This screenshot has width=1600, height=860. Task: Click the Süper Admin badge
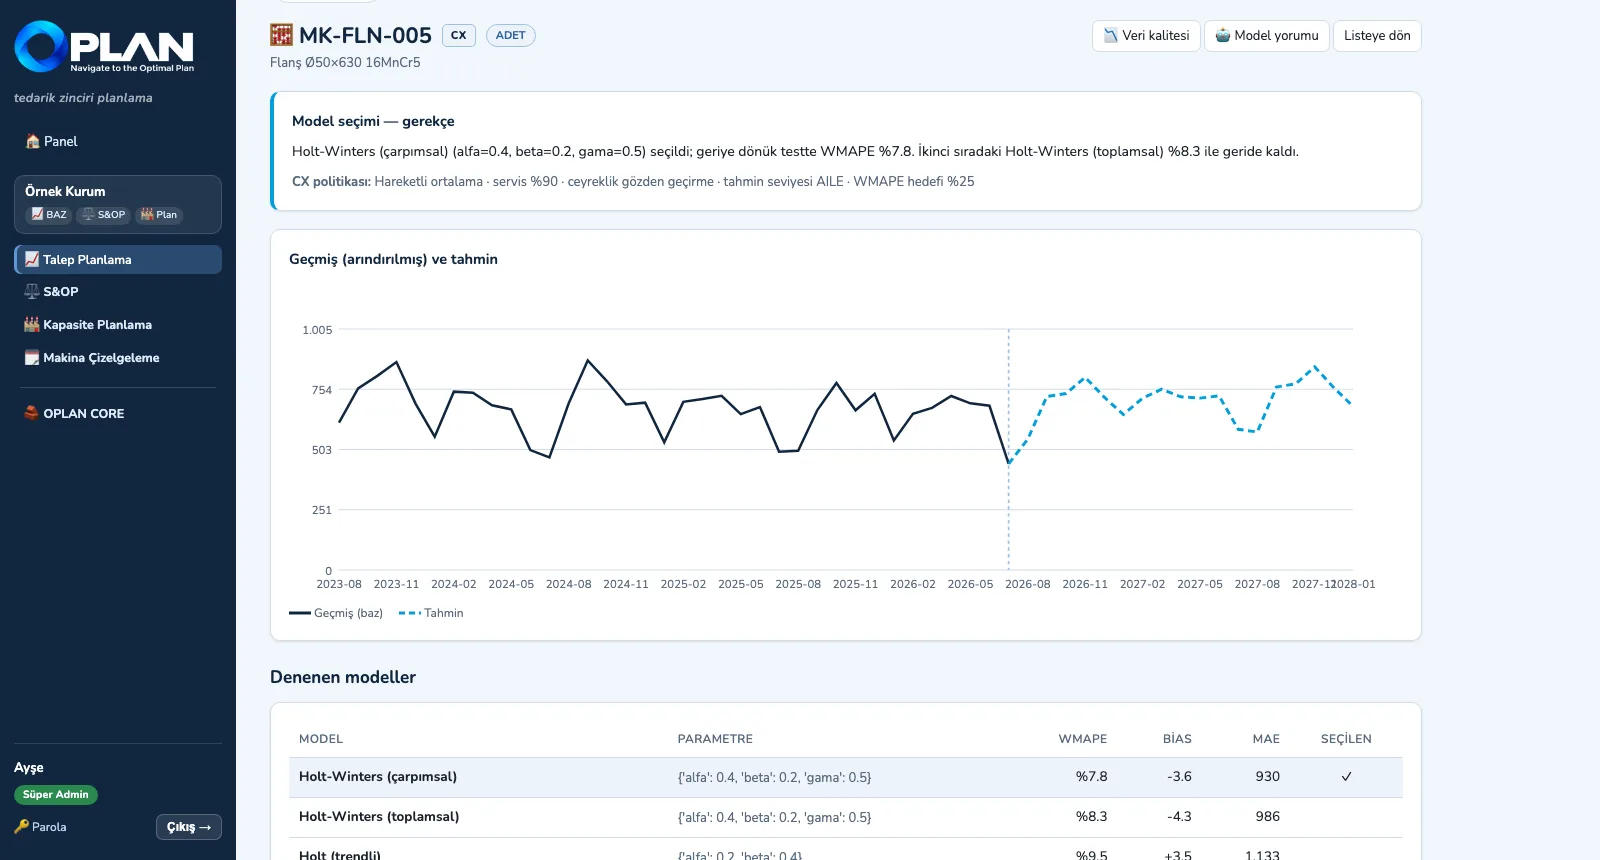(56, 795)
